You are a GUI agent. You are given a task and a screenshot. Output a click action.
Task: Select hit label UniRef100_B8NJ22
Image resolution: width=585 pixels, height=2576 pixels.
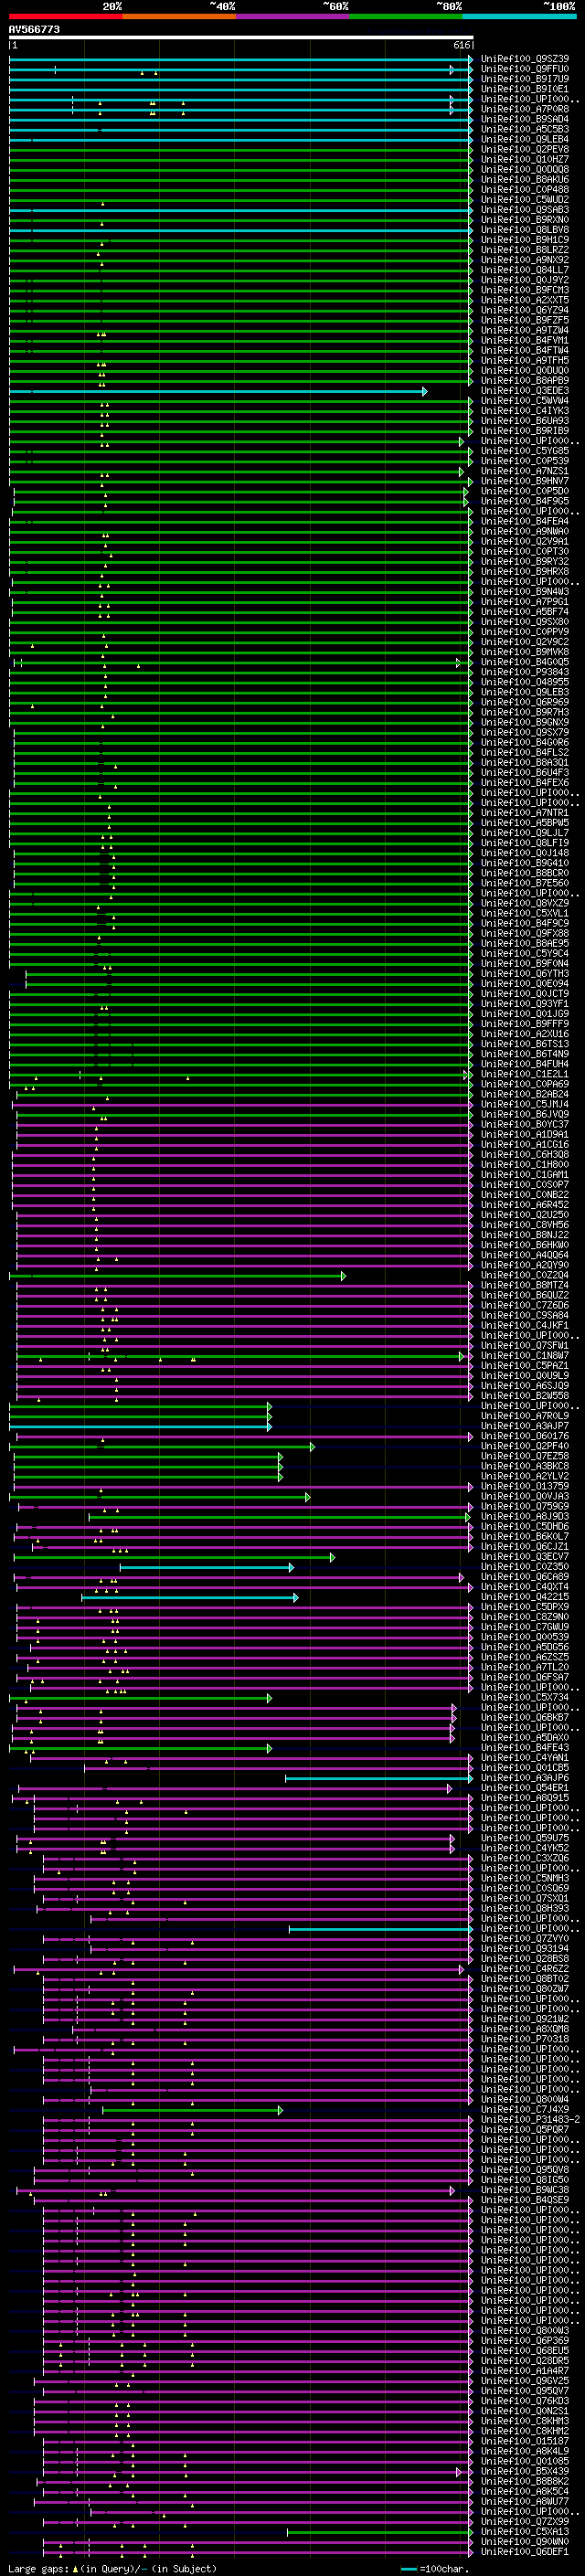pos(525,1235)
